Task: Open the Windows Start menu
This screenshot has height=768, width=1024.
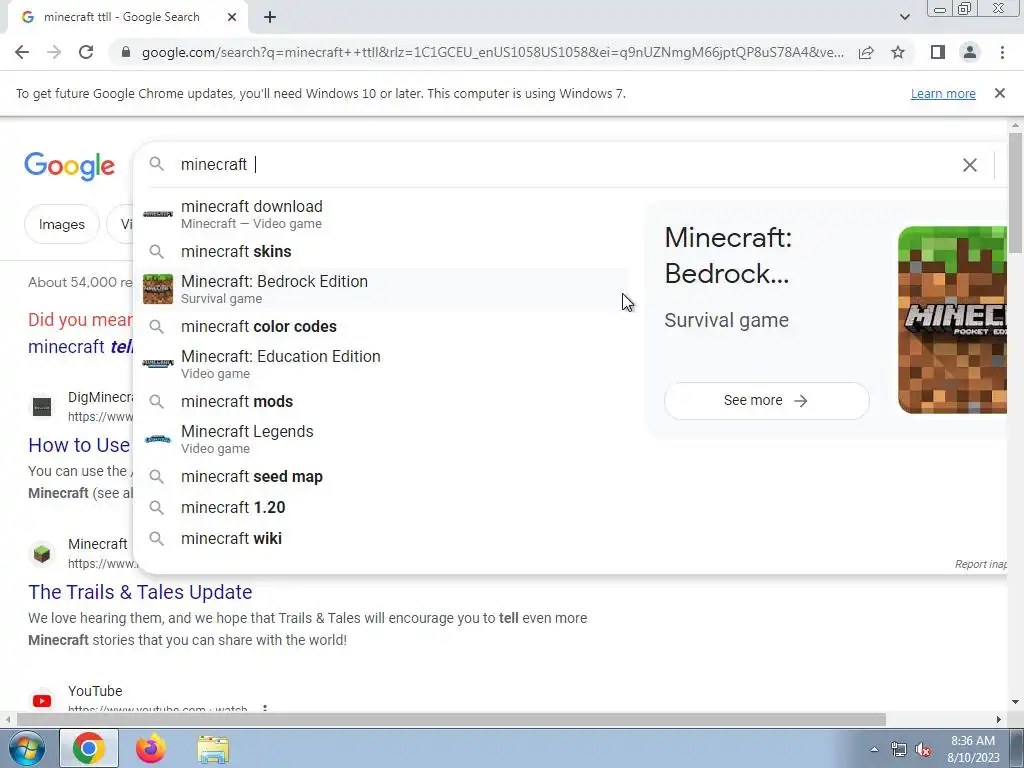Action: (x=27, y=748)
